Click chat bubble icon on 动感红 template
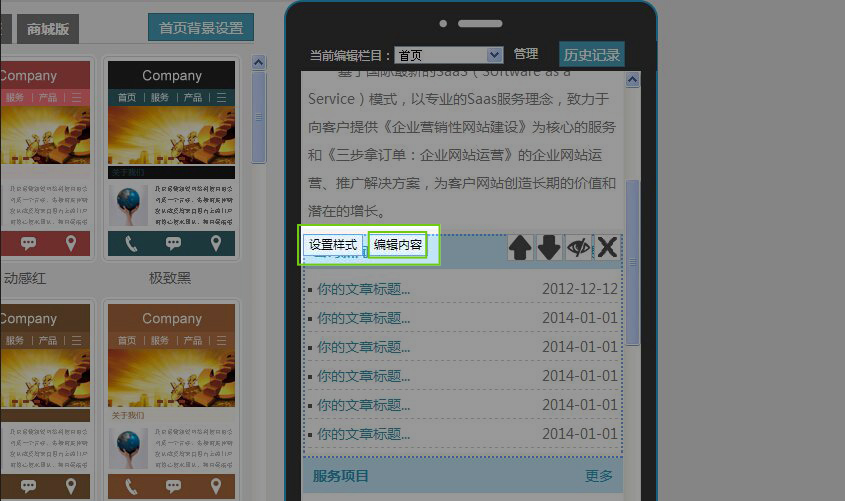Image resolution: width=845 pixels, height=501 pixels. tap(29, 243)
